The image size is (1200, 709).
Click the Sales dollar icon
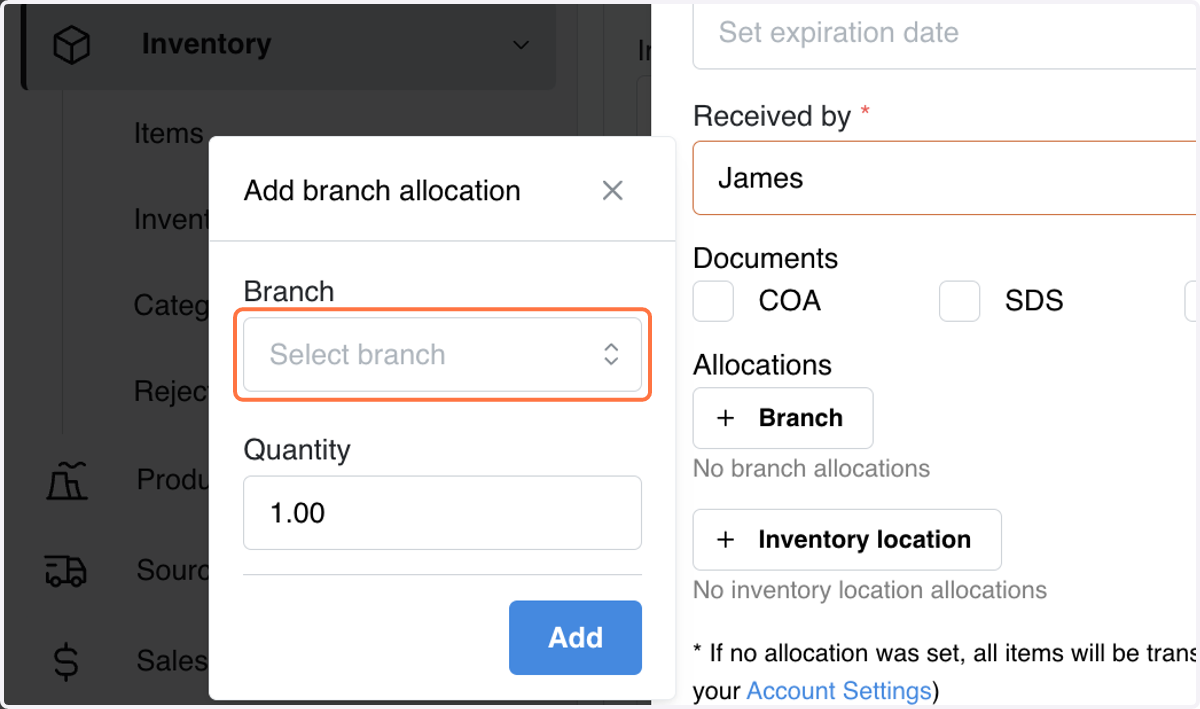point(66,661)
